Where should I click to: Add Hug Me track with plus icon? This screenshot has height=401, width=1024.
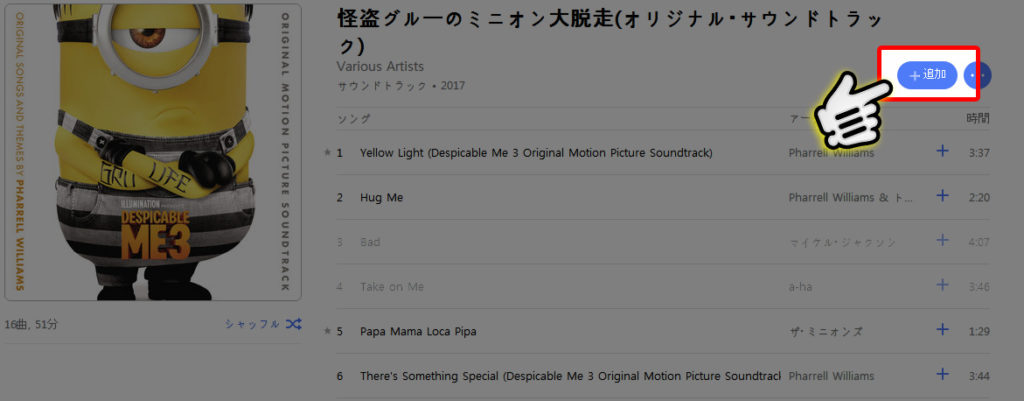tap(942, 195)
